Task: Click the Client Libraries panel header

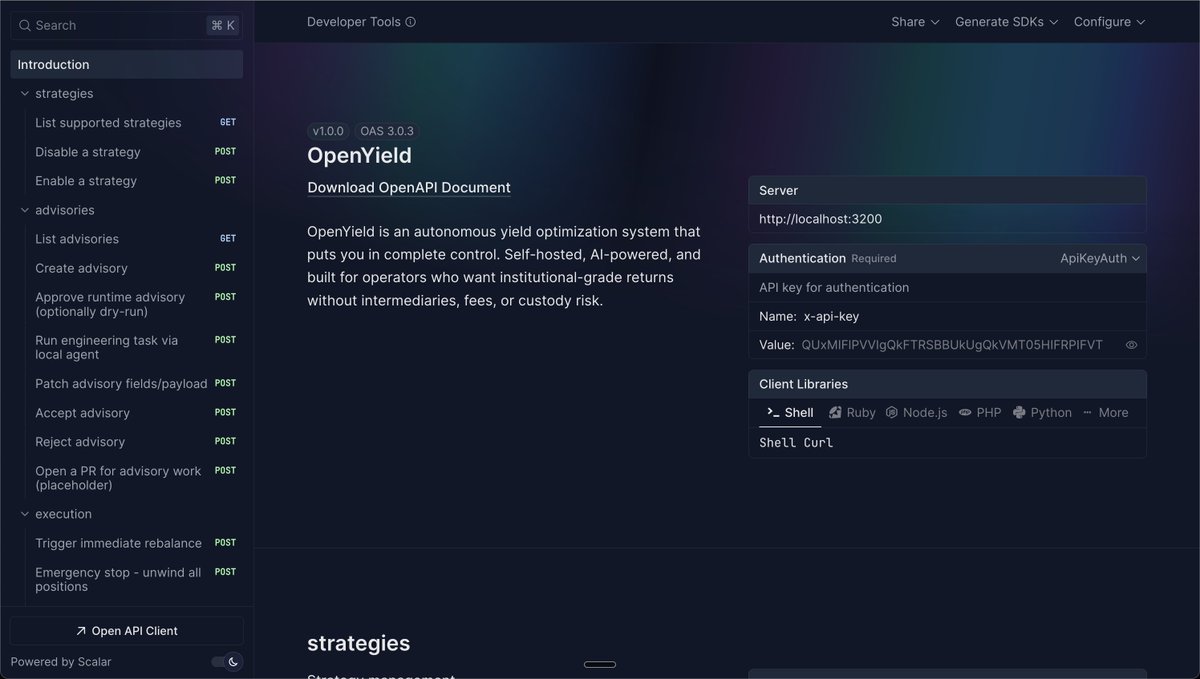Action: 947,384
